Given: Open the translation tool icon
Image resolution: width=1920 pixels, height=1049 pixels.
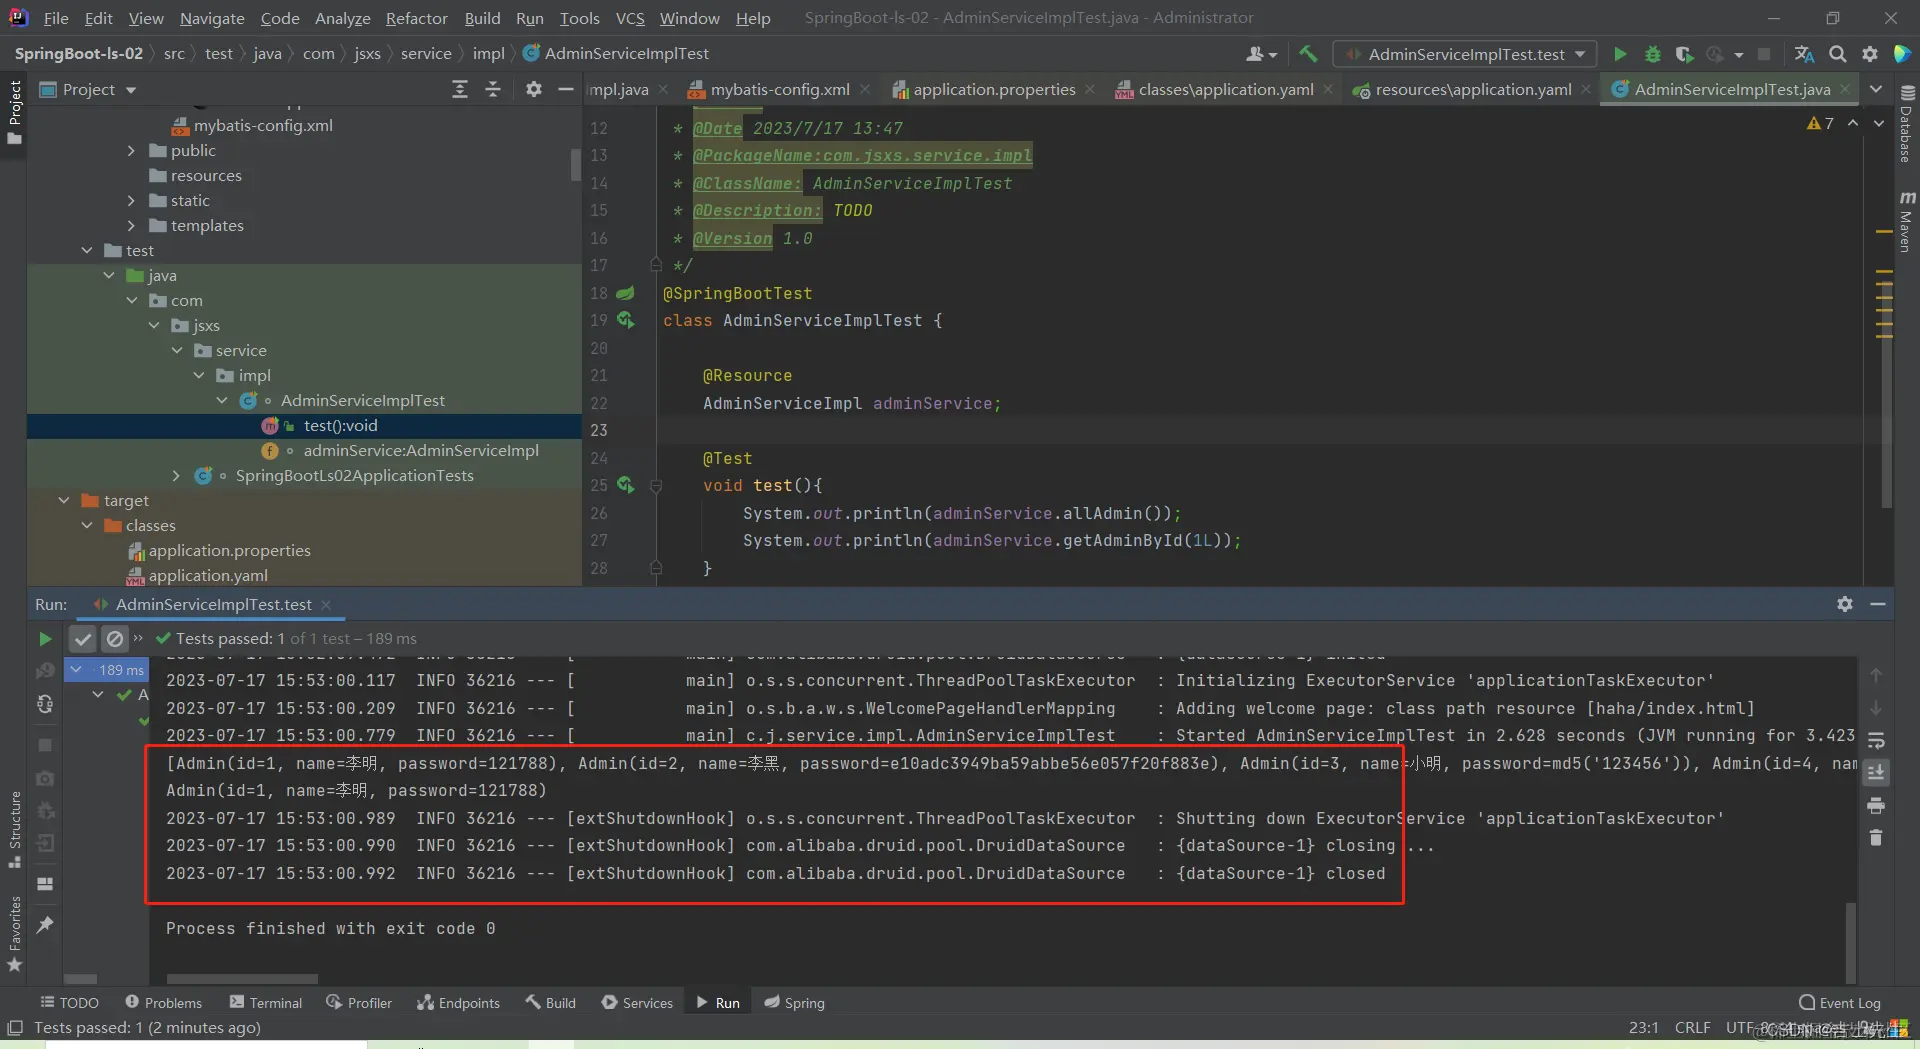Looking at the screenshot, I should 1804,54.
